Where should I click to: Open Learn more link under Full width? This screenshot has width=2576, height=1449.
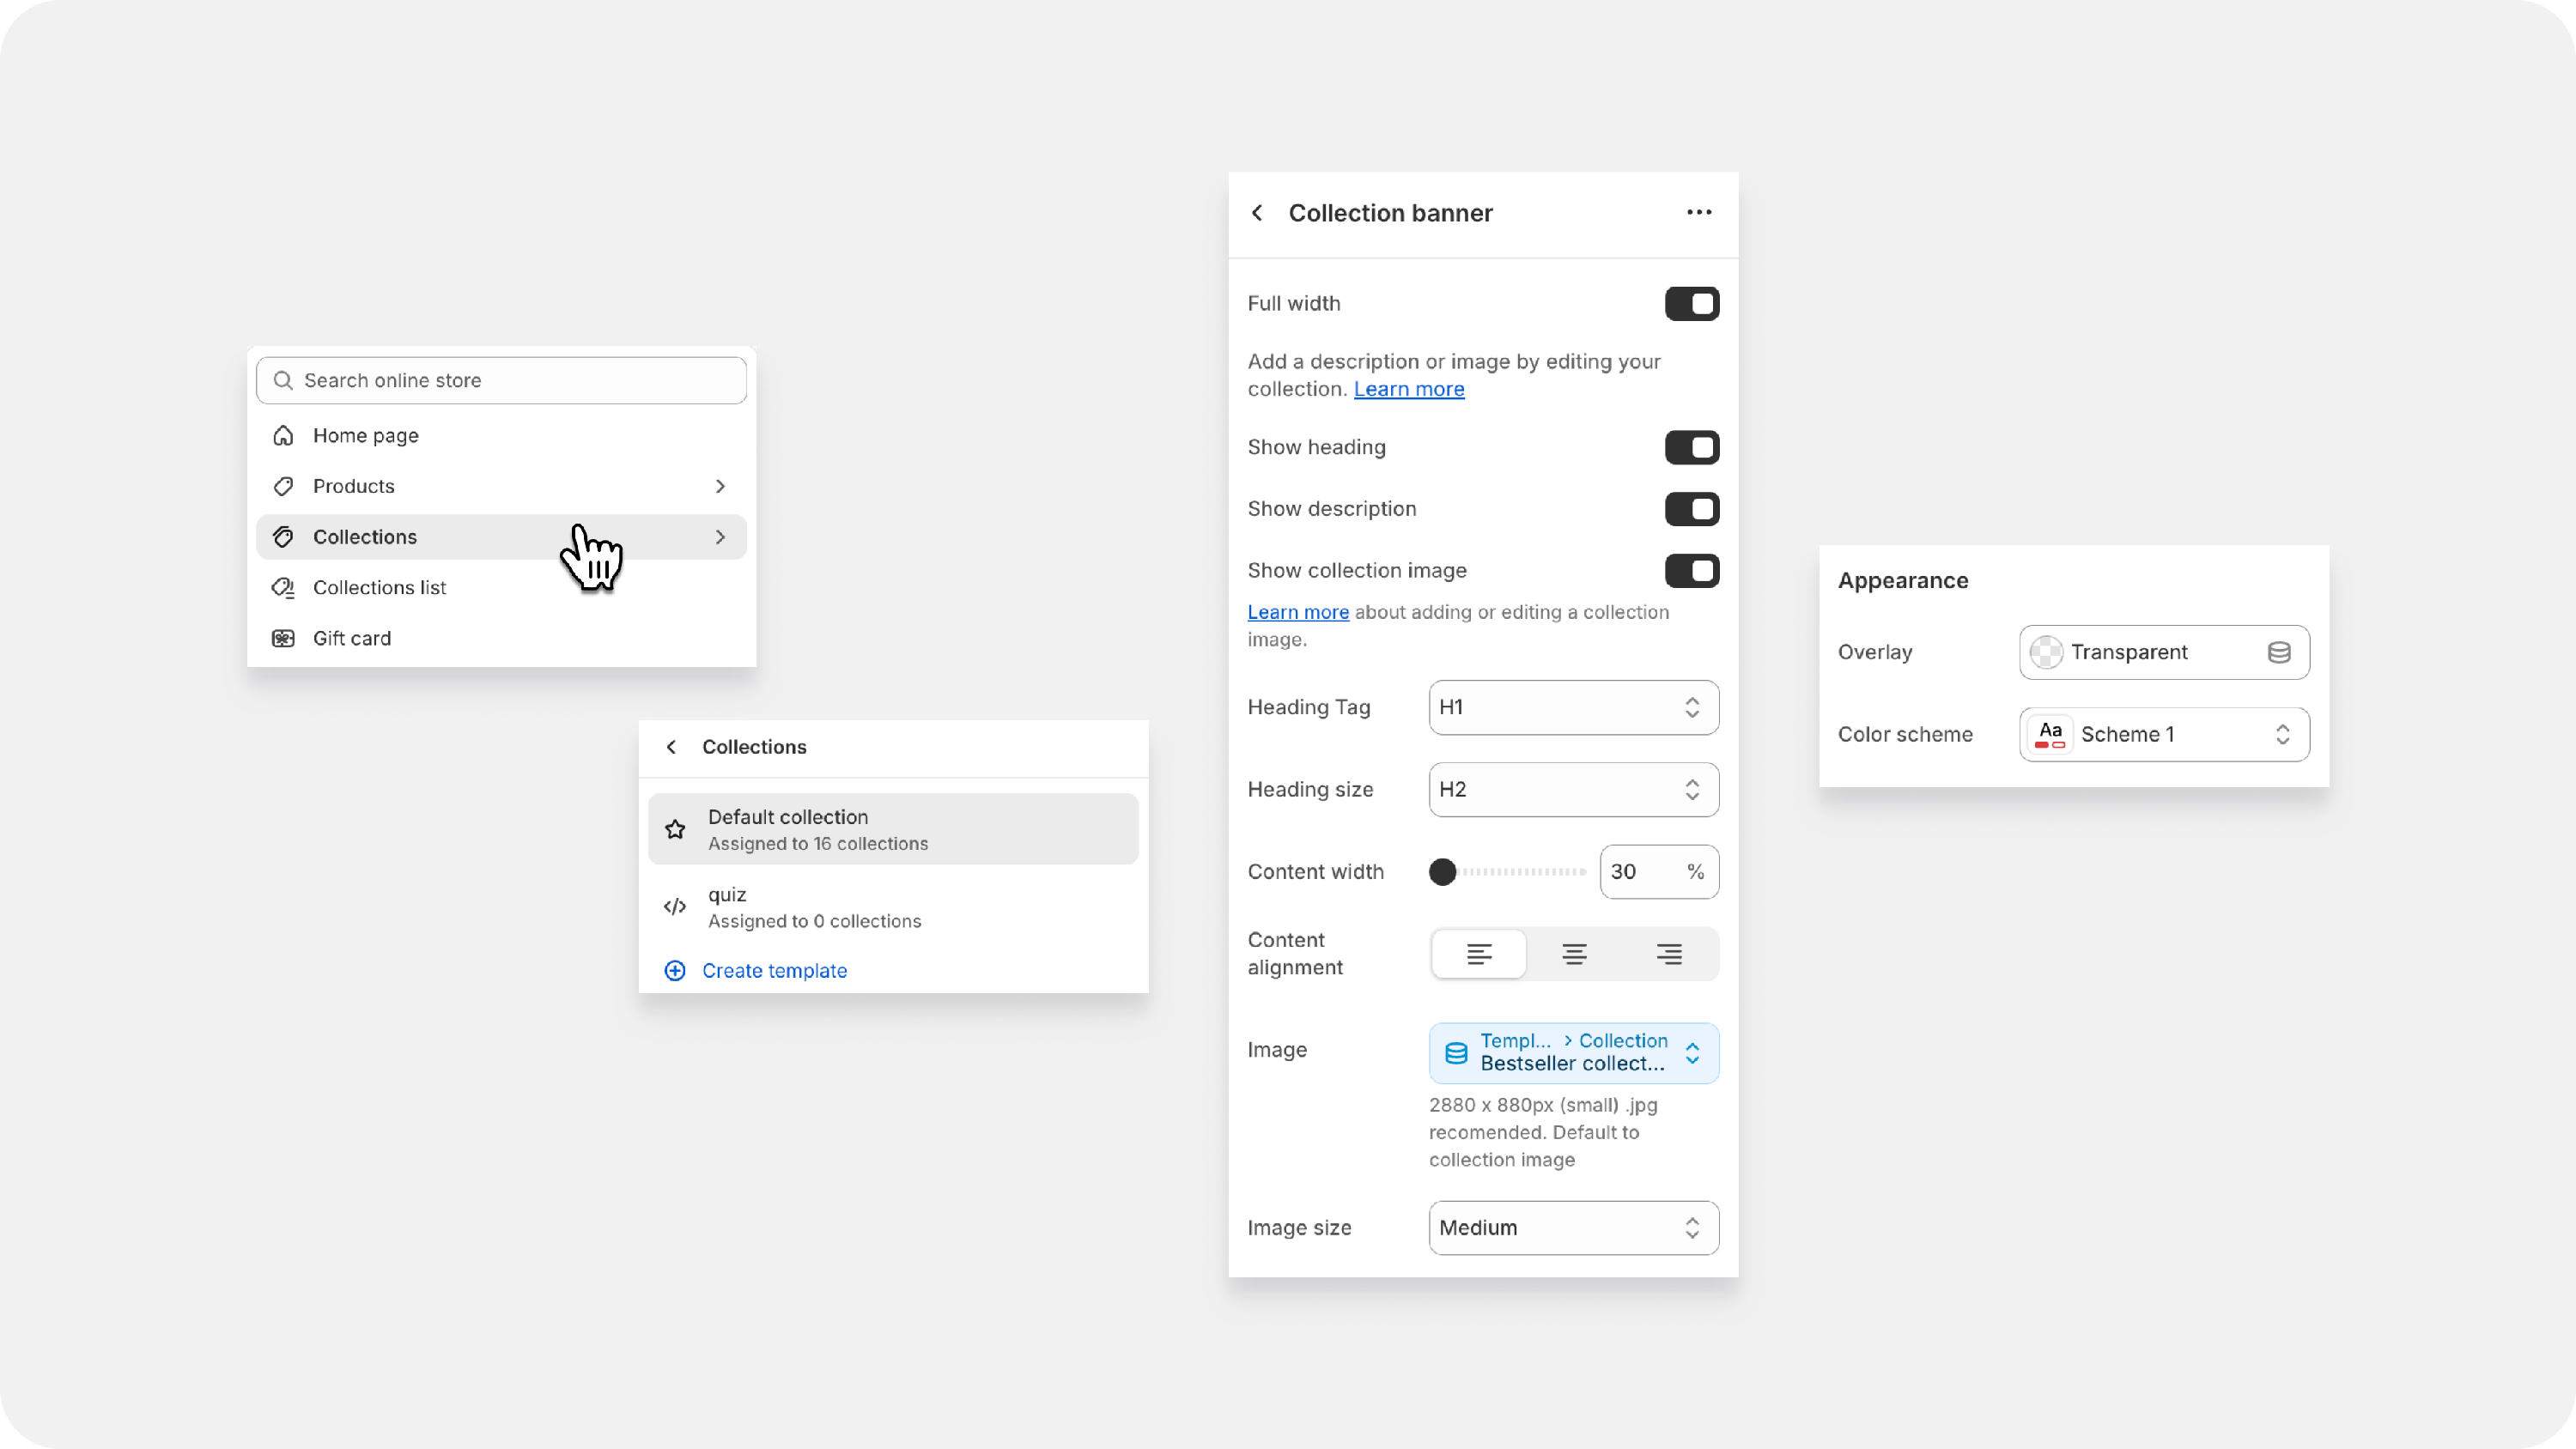1409,389
